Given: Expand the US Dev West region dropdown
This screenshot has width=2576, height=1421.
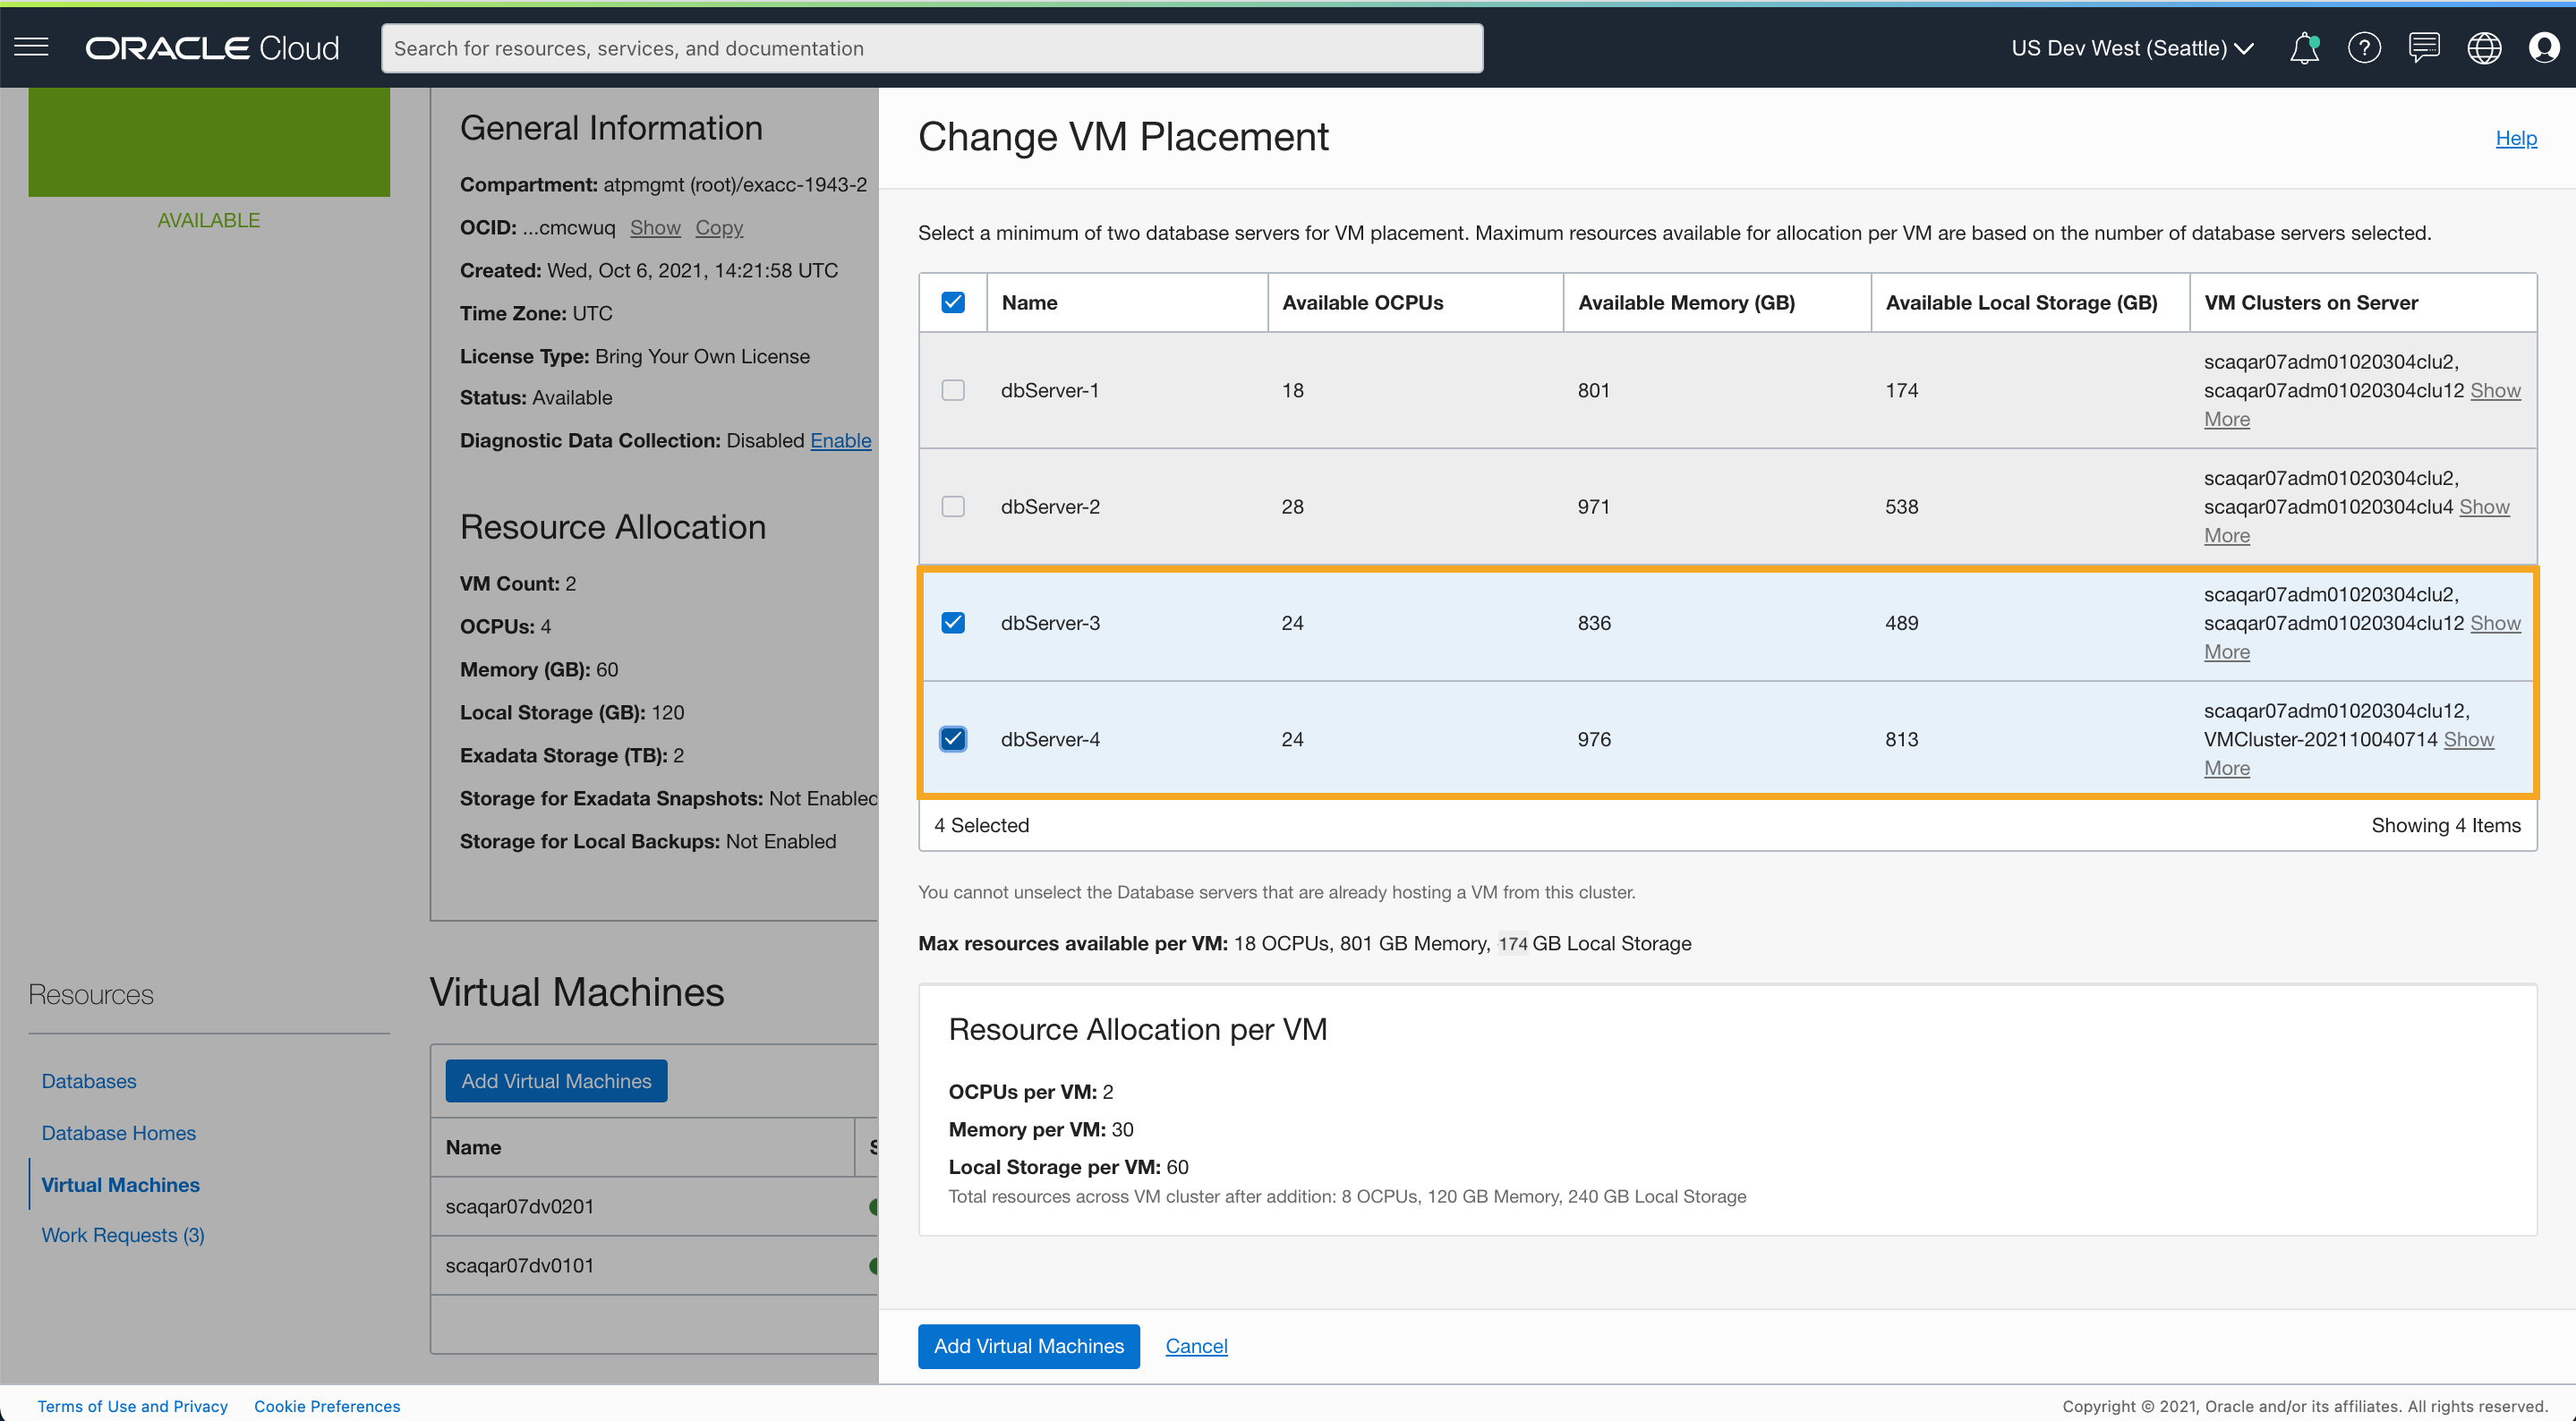Looking at the screenshot, I should click(2132, 48).
